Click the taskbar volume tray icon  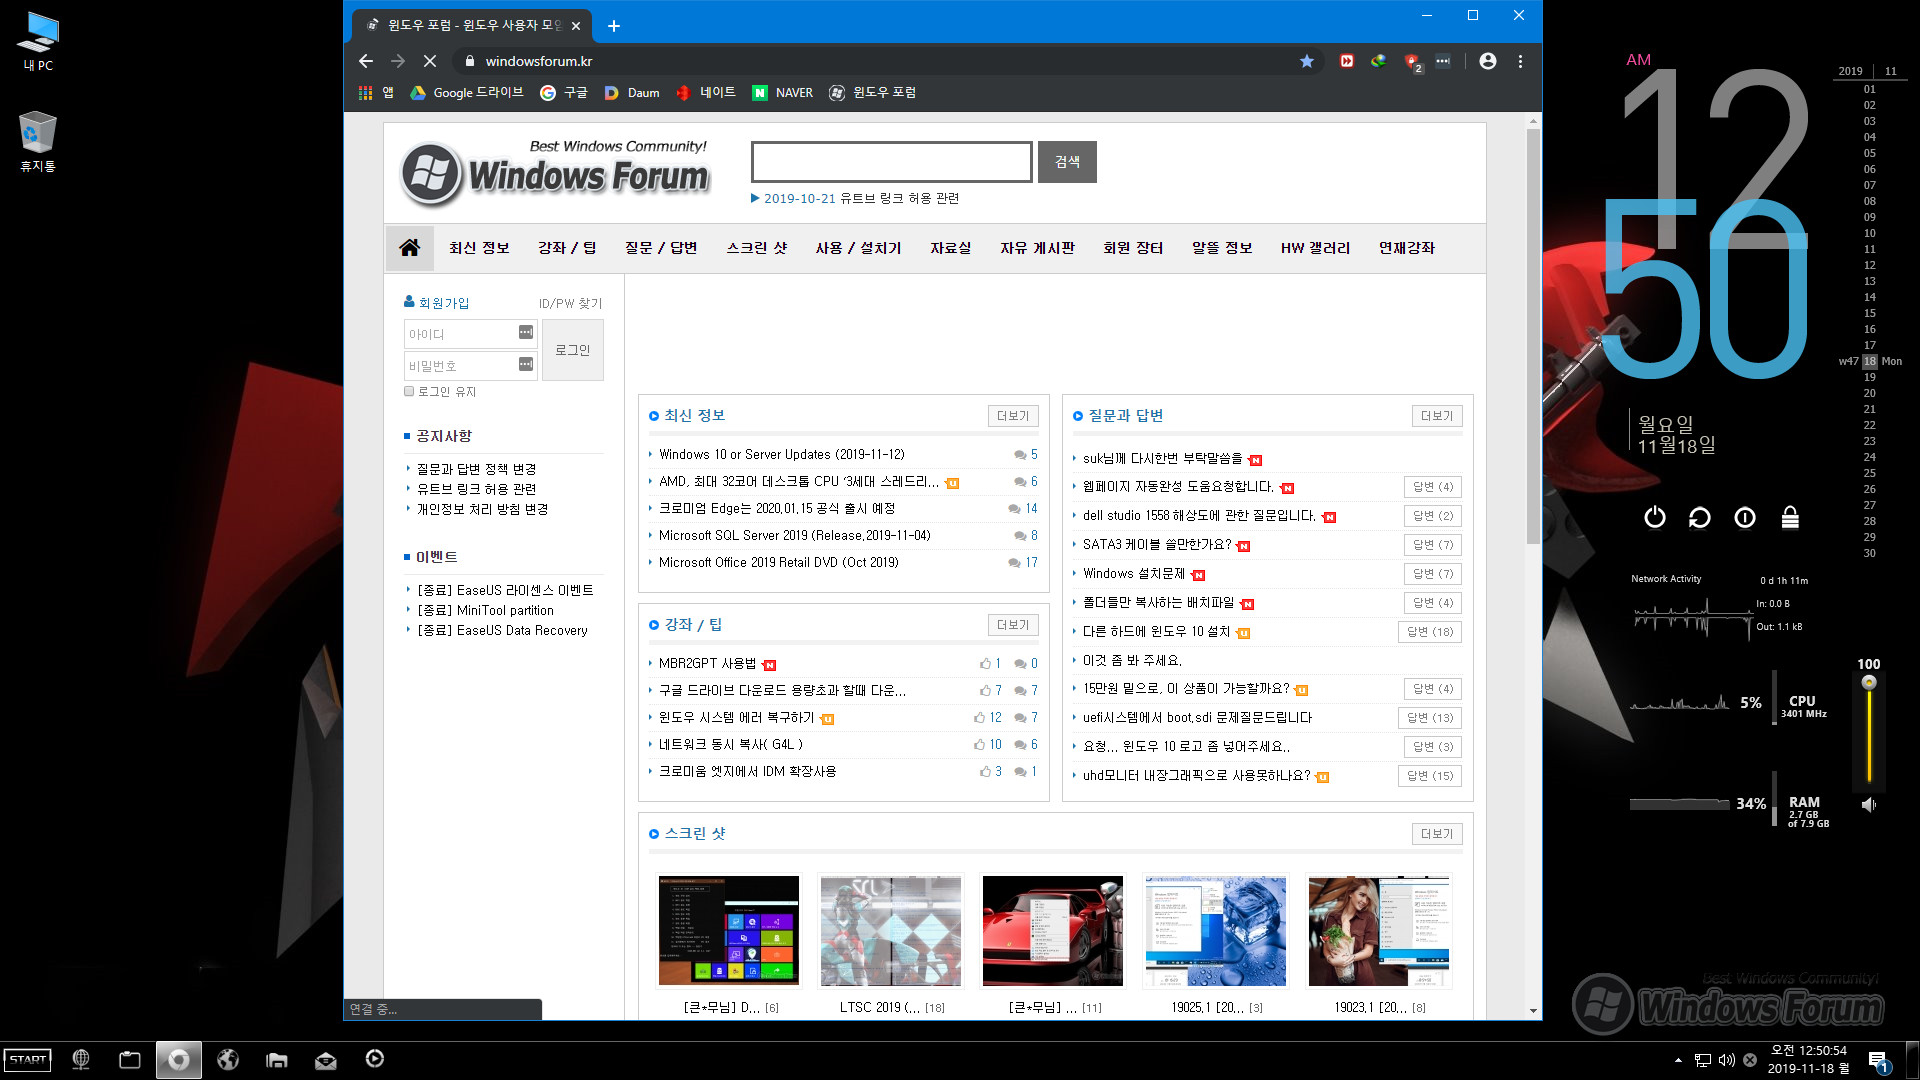click(x=1727, y=1060)
